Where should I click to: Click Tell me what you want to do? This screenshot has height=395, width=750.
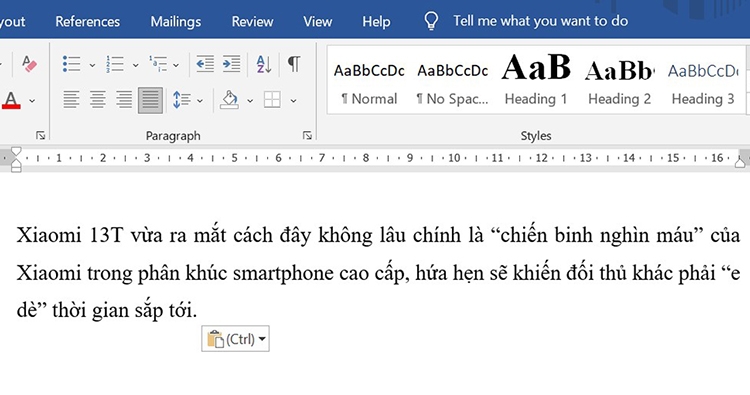(x=540, y=21)
